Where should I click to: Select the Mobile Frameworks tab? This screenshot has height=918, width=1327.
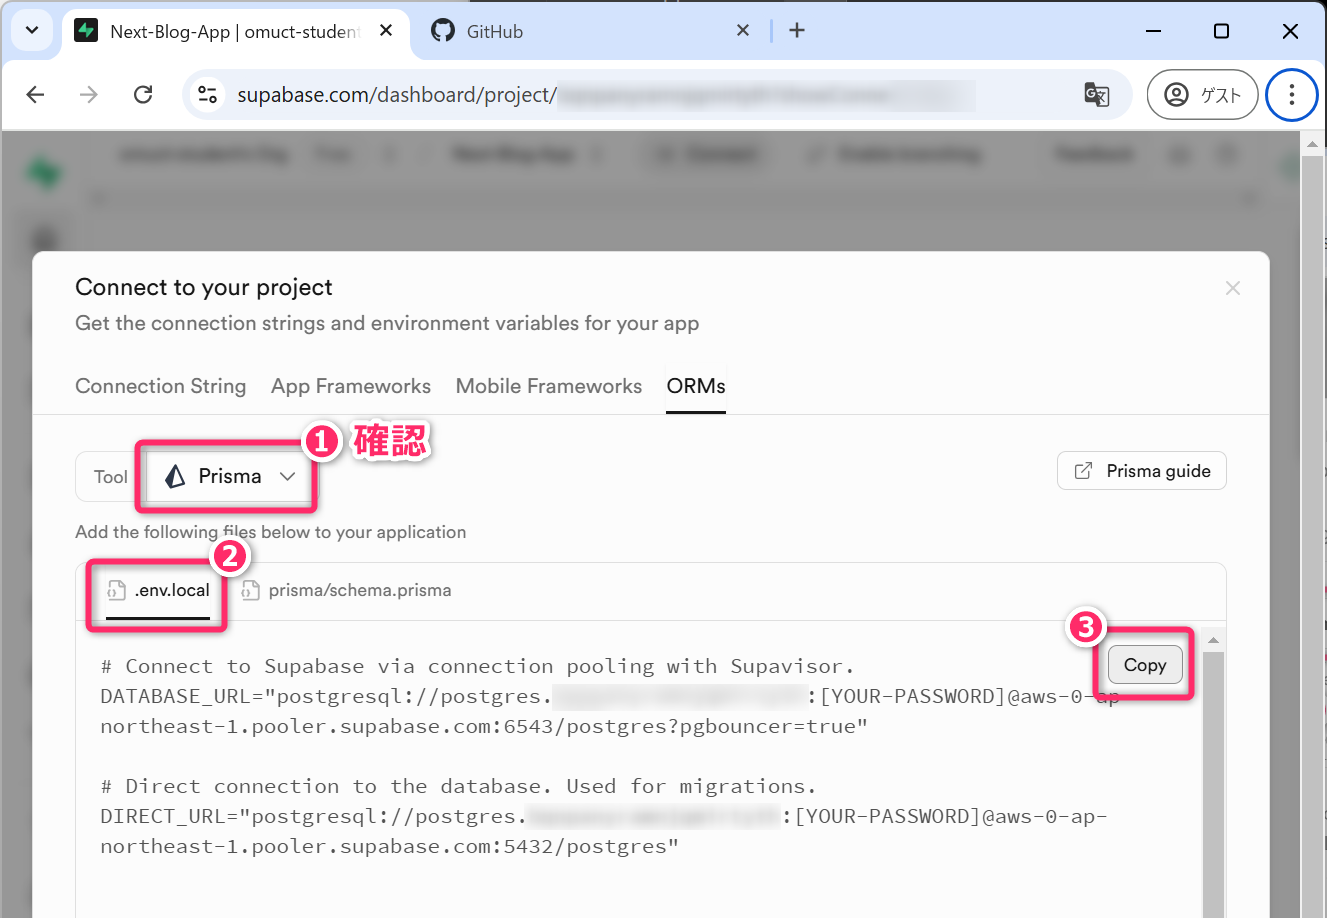pyautogui.click(x=548, y=386)
